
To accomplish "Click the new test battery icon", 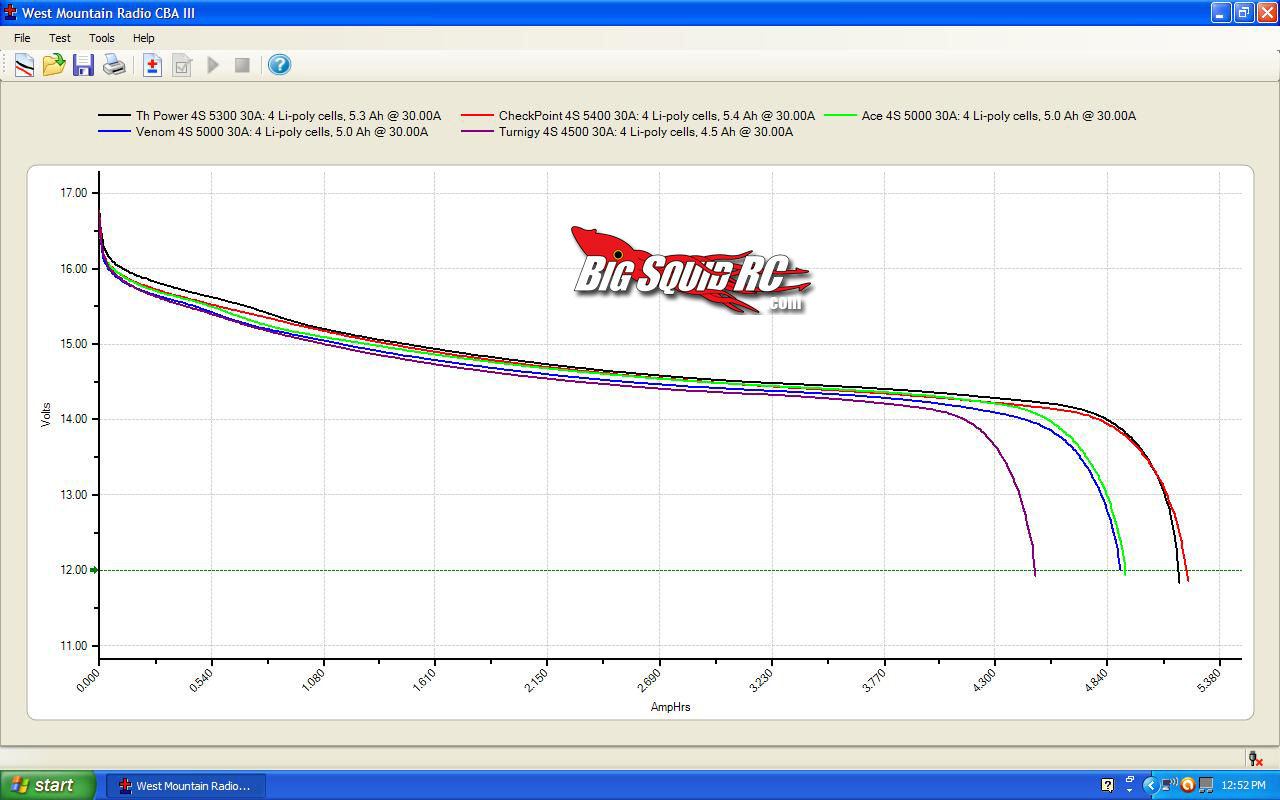I will (x=152, y=65).
